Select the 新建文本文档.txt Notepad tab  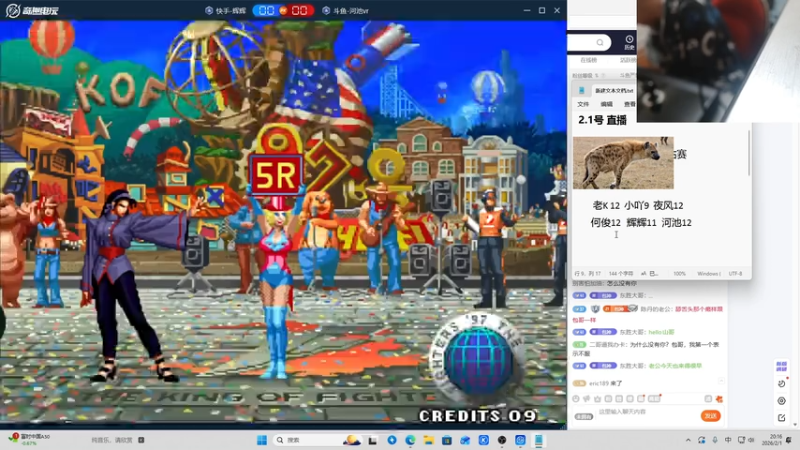point(614,91)
